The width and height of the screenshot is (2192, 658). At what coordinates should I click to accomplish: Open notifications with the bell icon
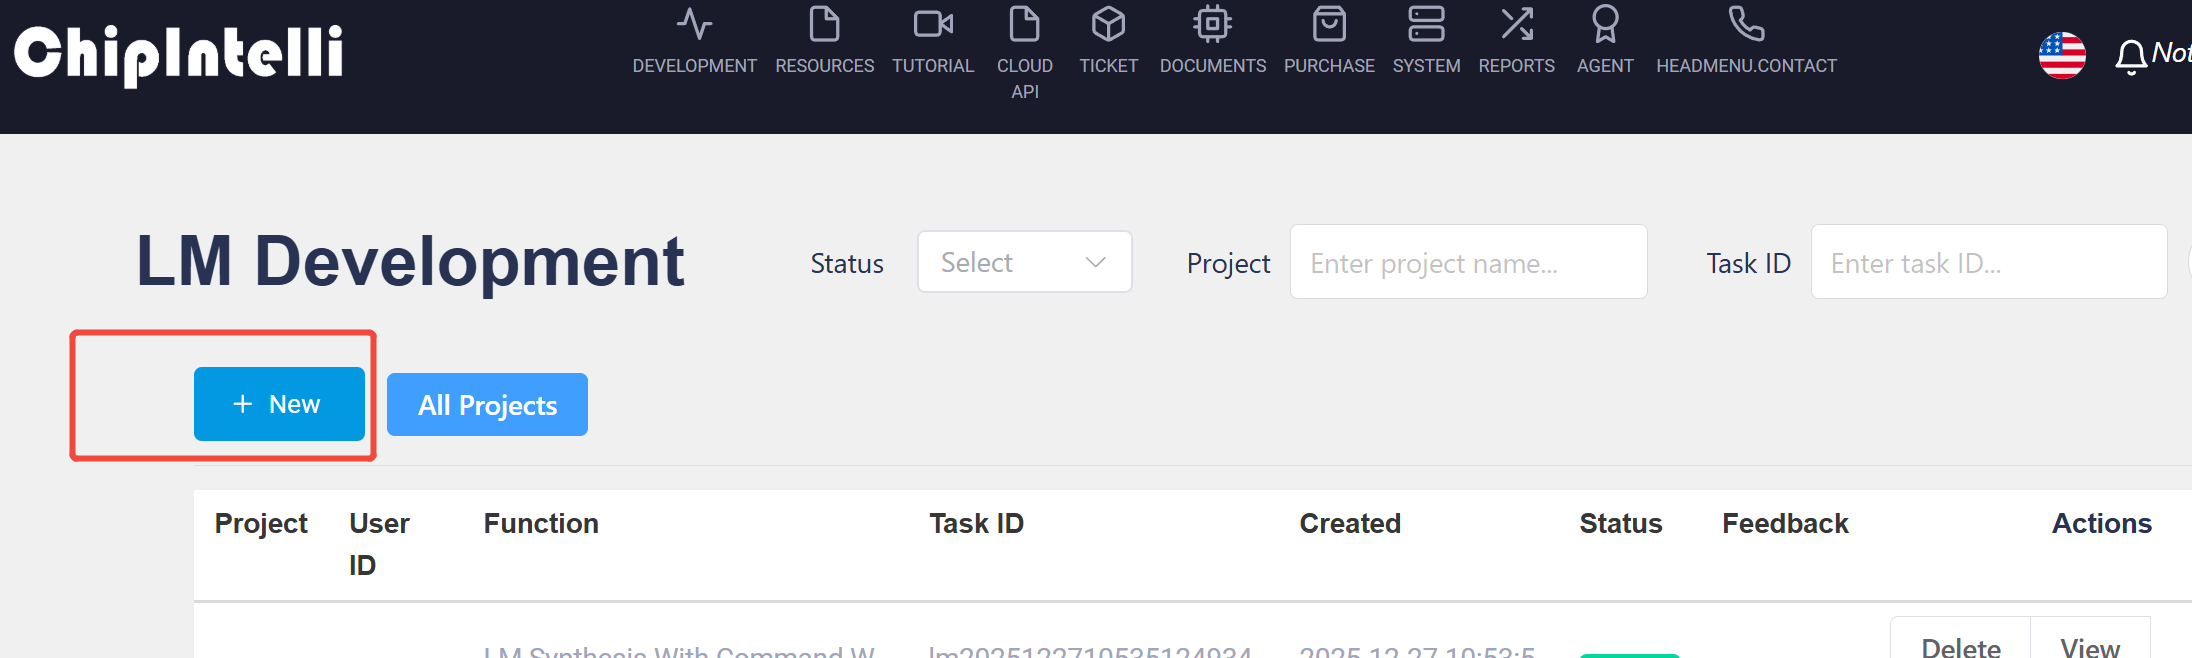click(2131, 57)
